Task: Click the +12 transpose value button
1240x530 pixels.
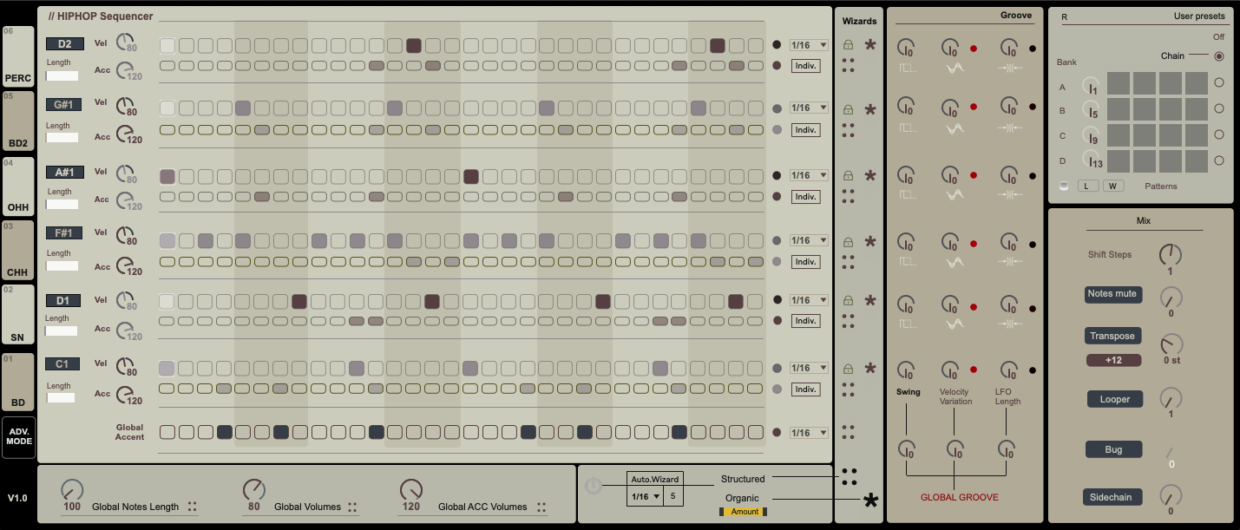Action: tap(1112, 360)
